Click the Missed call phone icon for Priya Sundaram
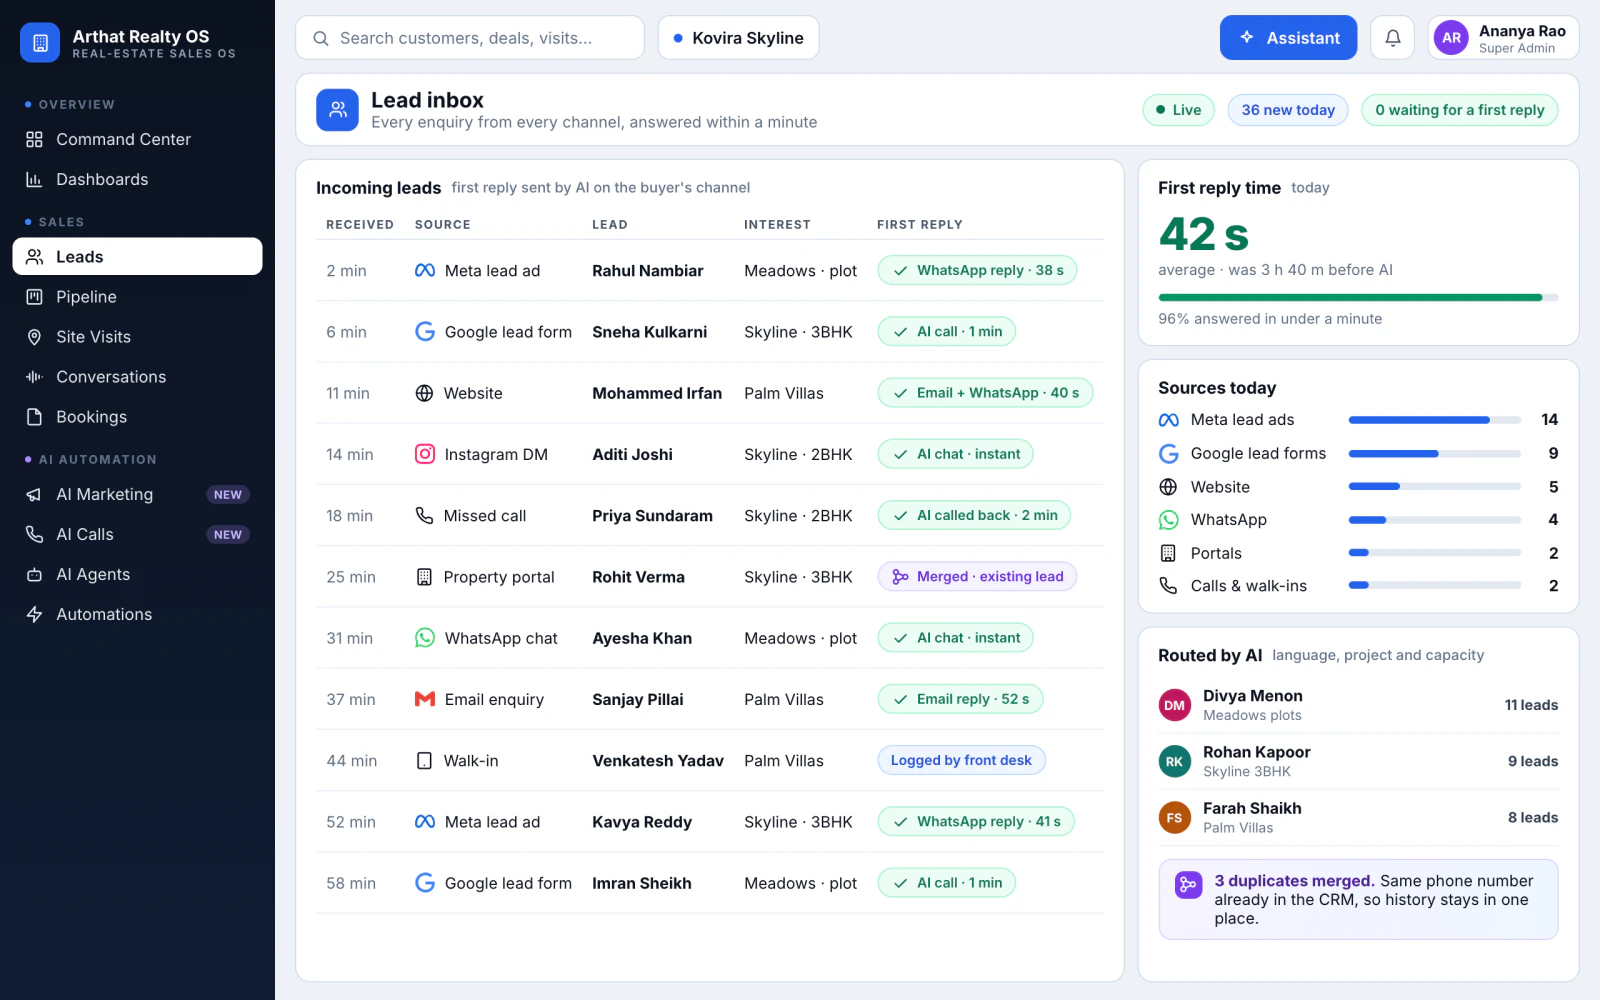Screen dimensions: 1600x1000 pyautogui.click(x=425, y=516)
